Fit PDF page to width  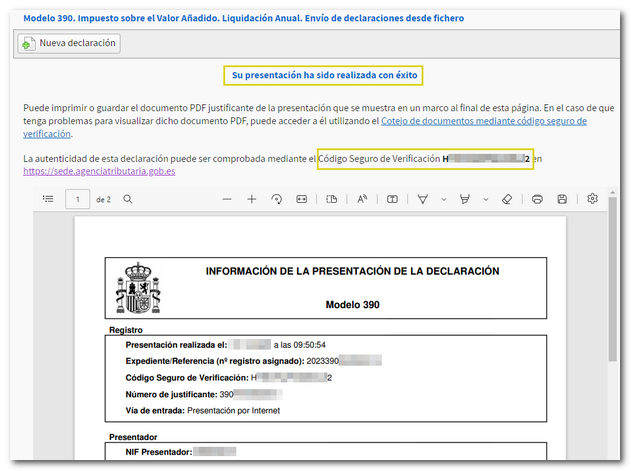point(301,199)
